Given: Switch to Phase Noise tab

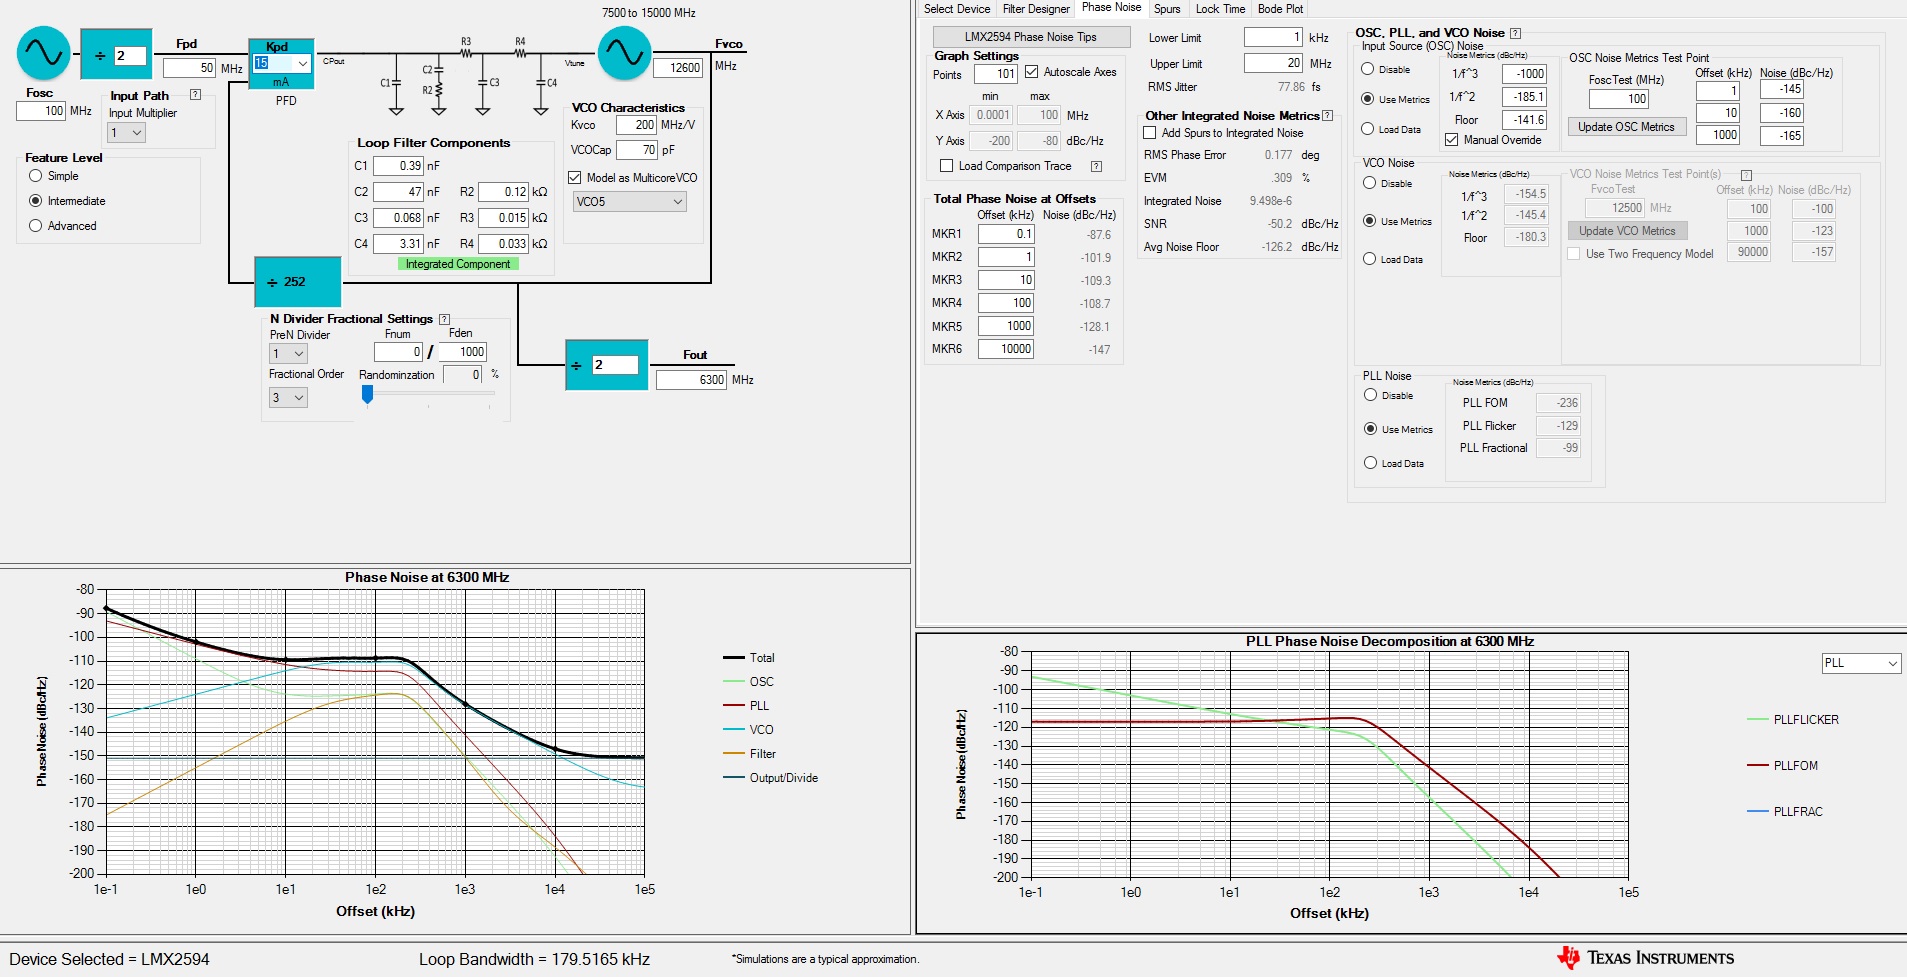Looking at the screenshot, I should [1111, 8].
